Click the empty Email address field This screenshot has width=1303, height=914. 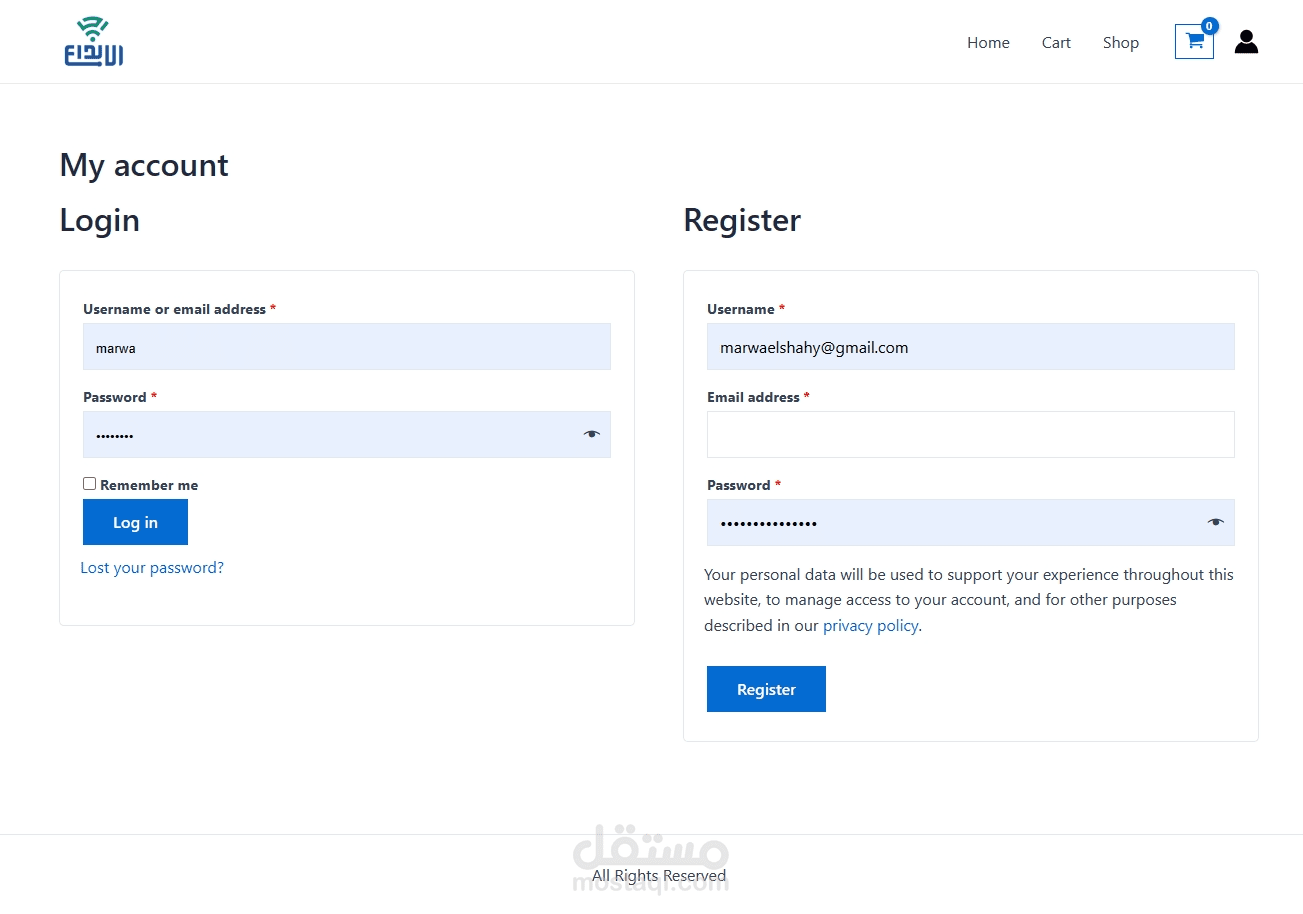[970, 435]
